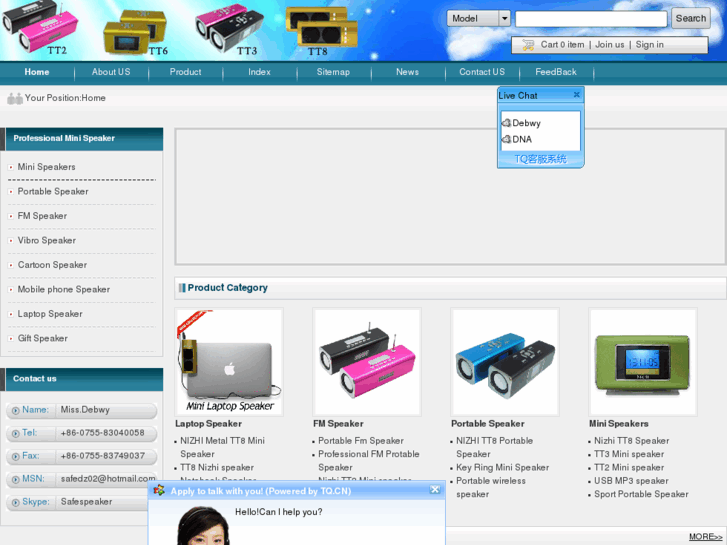Click the DNA chat agent icon
Image resolution: width=727 pixels, height=545 pixels.
(x=506, y=139)
